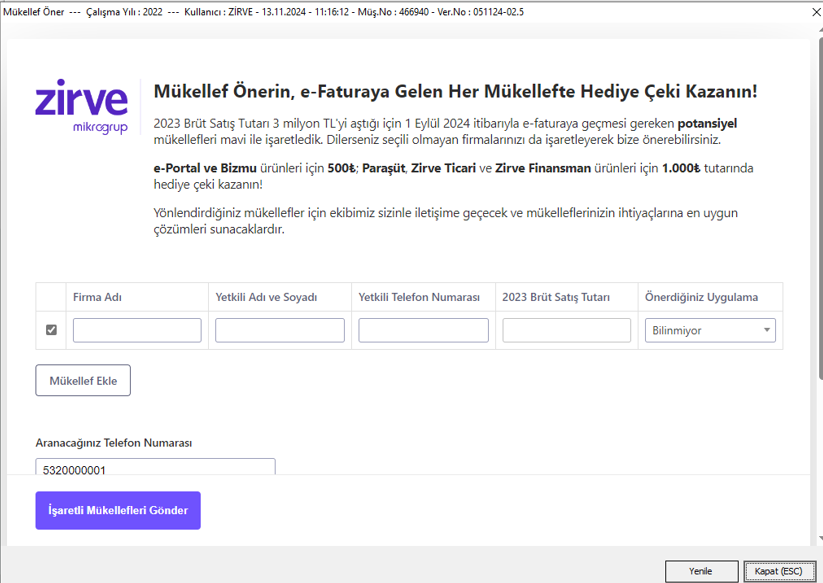Click the Yetkili Adı ve Soyadı header
The width and height of the screenshot is (823, 583).
[x=266, y=297]
